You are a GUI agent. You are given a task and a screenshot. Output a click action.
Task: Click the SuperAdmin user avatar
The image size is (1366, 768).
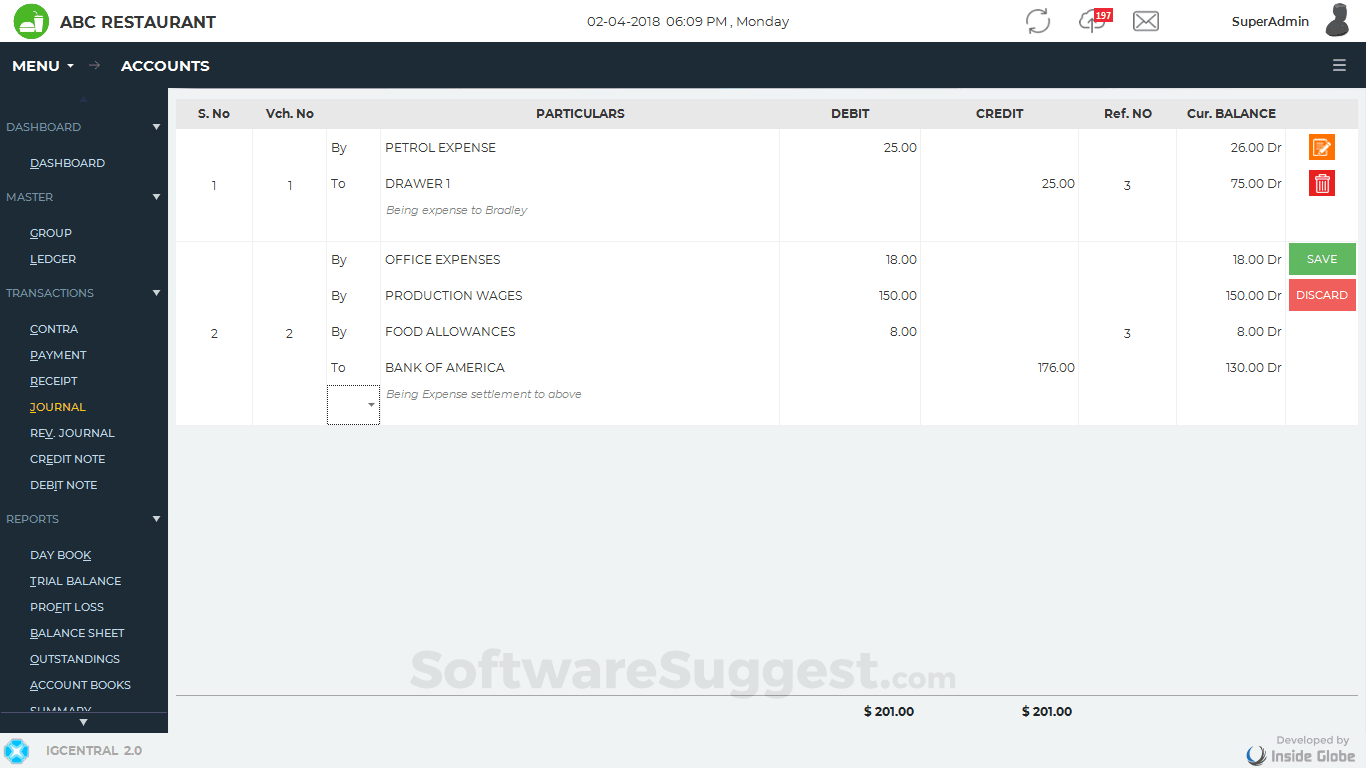pos(1337,21)
